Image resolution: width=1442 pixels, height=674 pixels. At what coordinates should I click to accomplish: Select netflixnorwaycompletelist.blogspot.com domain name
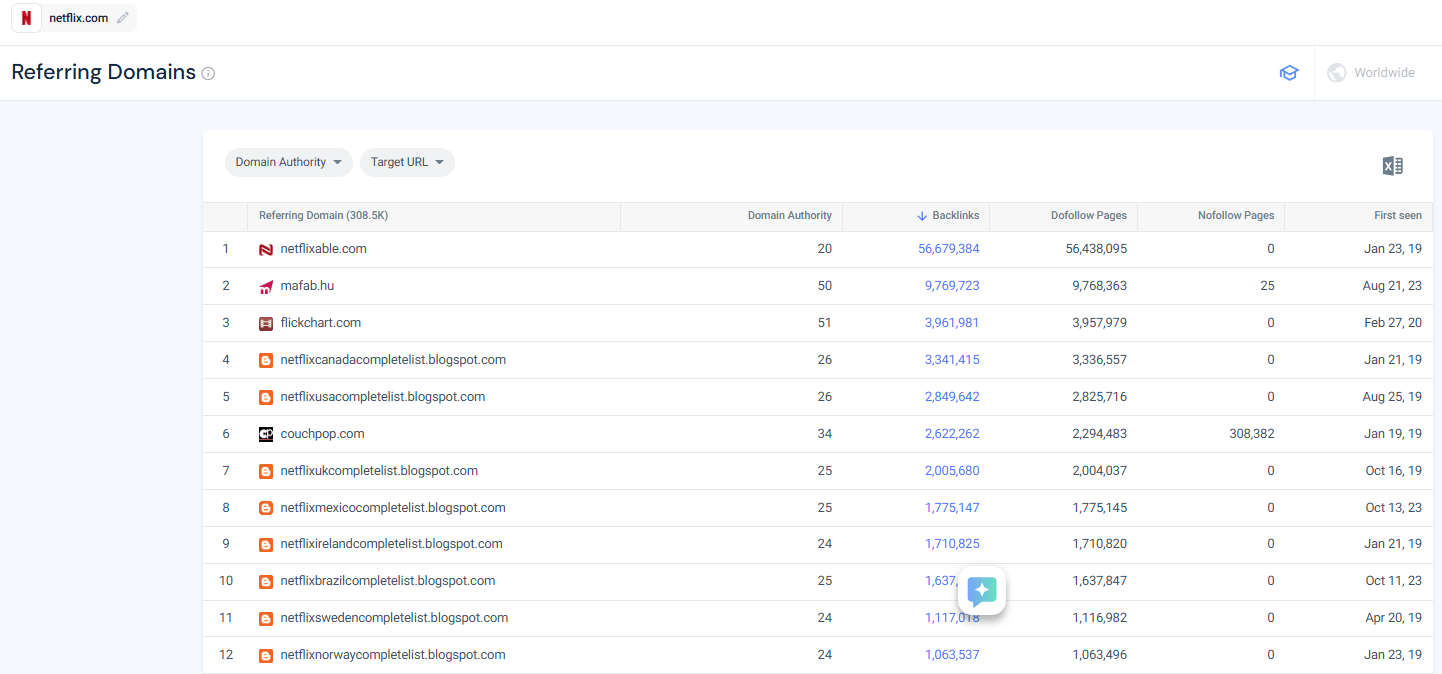pyautogui.click(x=393, y=656)
